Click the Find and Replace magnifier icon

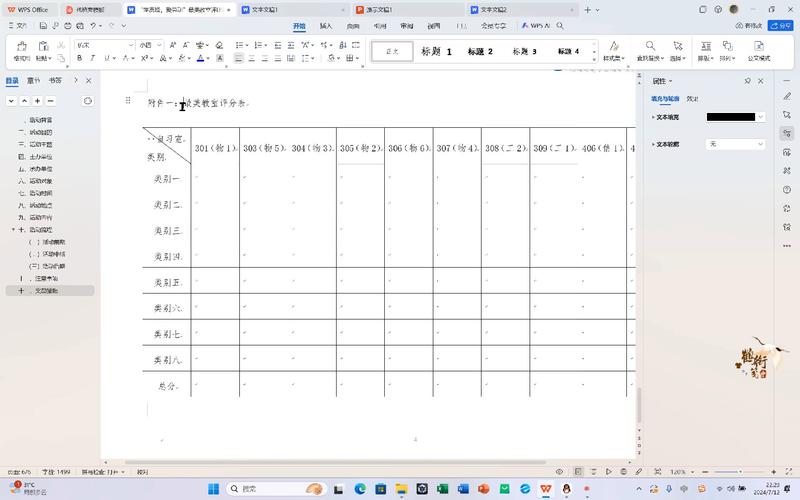(650, 46)
